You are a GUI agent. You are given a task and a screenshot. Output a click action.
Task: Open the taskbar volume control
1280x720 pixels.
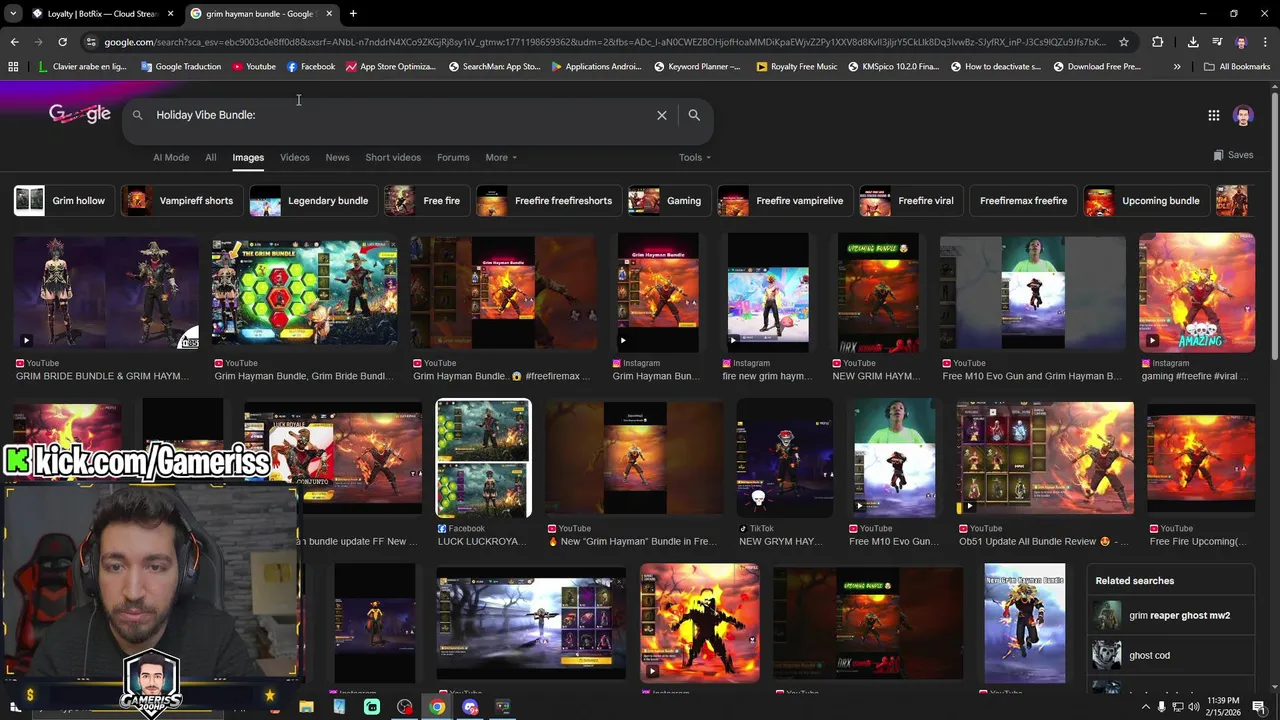[1193, 707]
